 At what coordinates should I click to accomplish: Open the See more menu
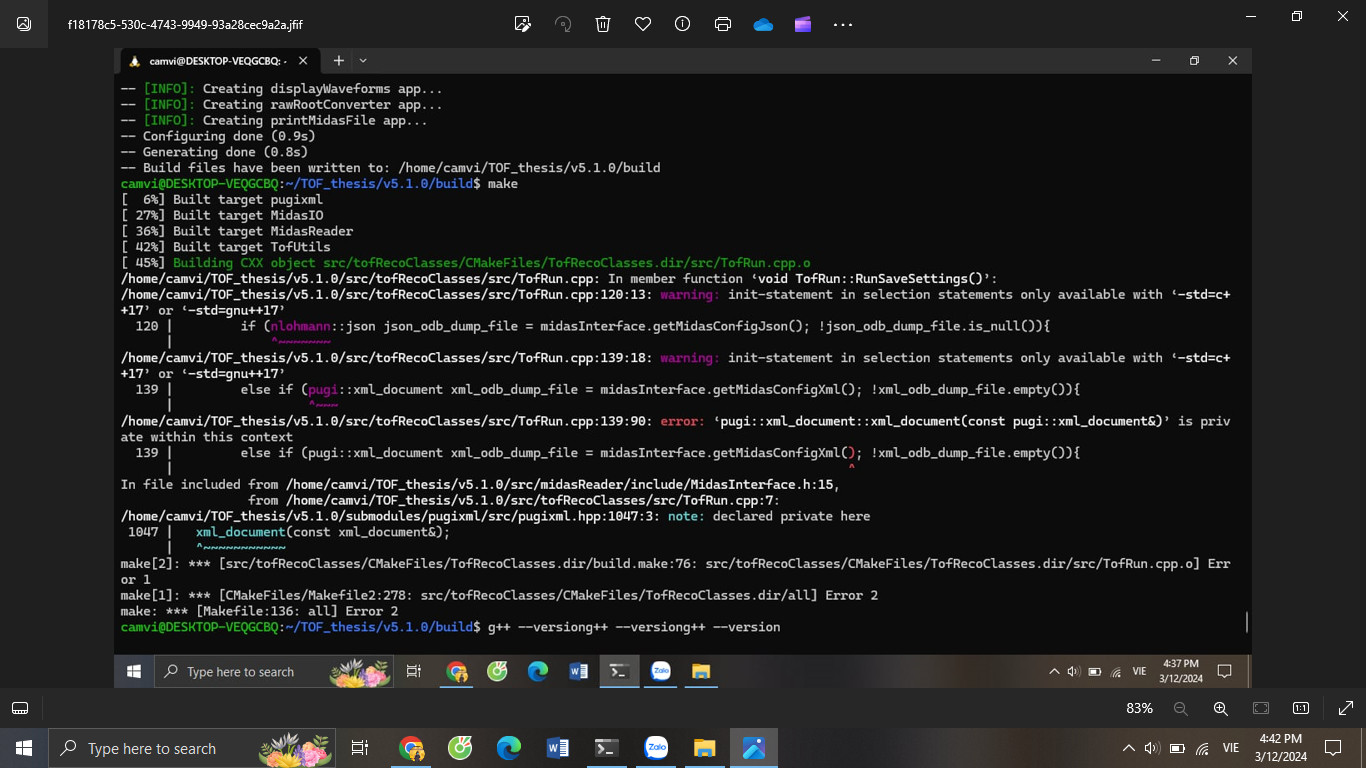point(842,23)
